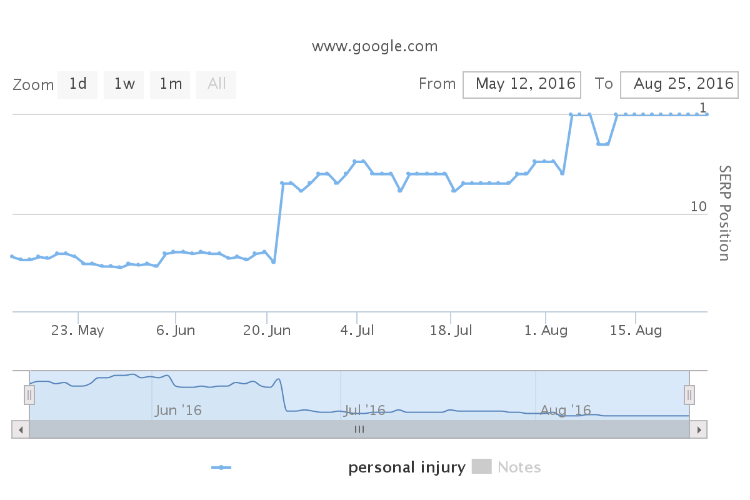Click the gray Notes legend swatch
The width and height of the screenshot is (750, 500).
pyautogui.click(x=482, y=467)
